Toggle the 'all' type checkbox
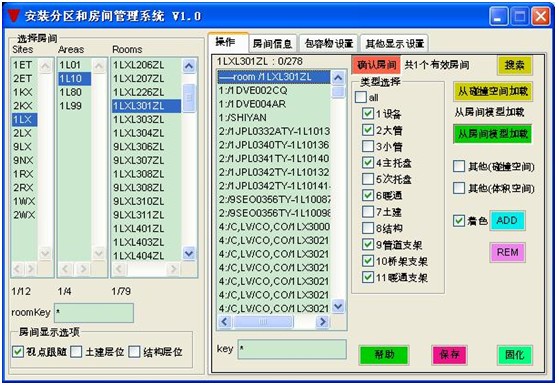This screenshot has width=559, height=386. 360,97
